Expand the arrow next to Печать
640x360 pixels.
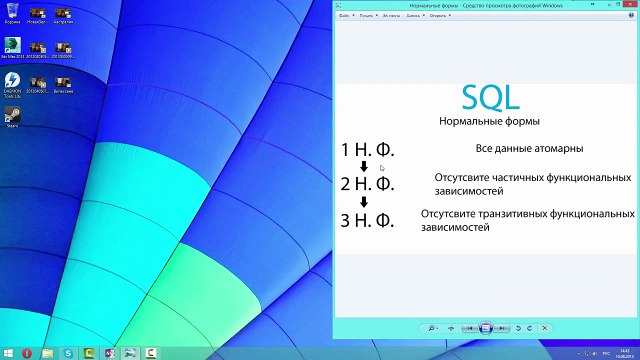click(376, 16)
